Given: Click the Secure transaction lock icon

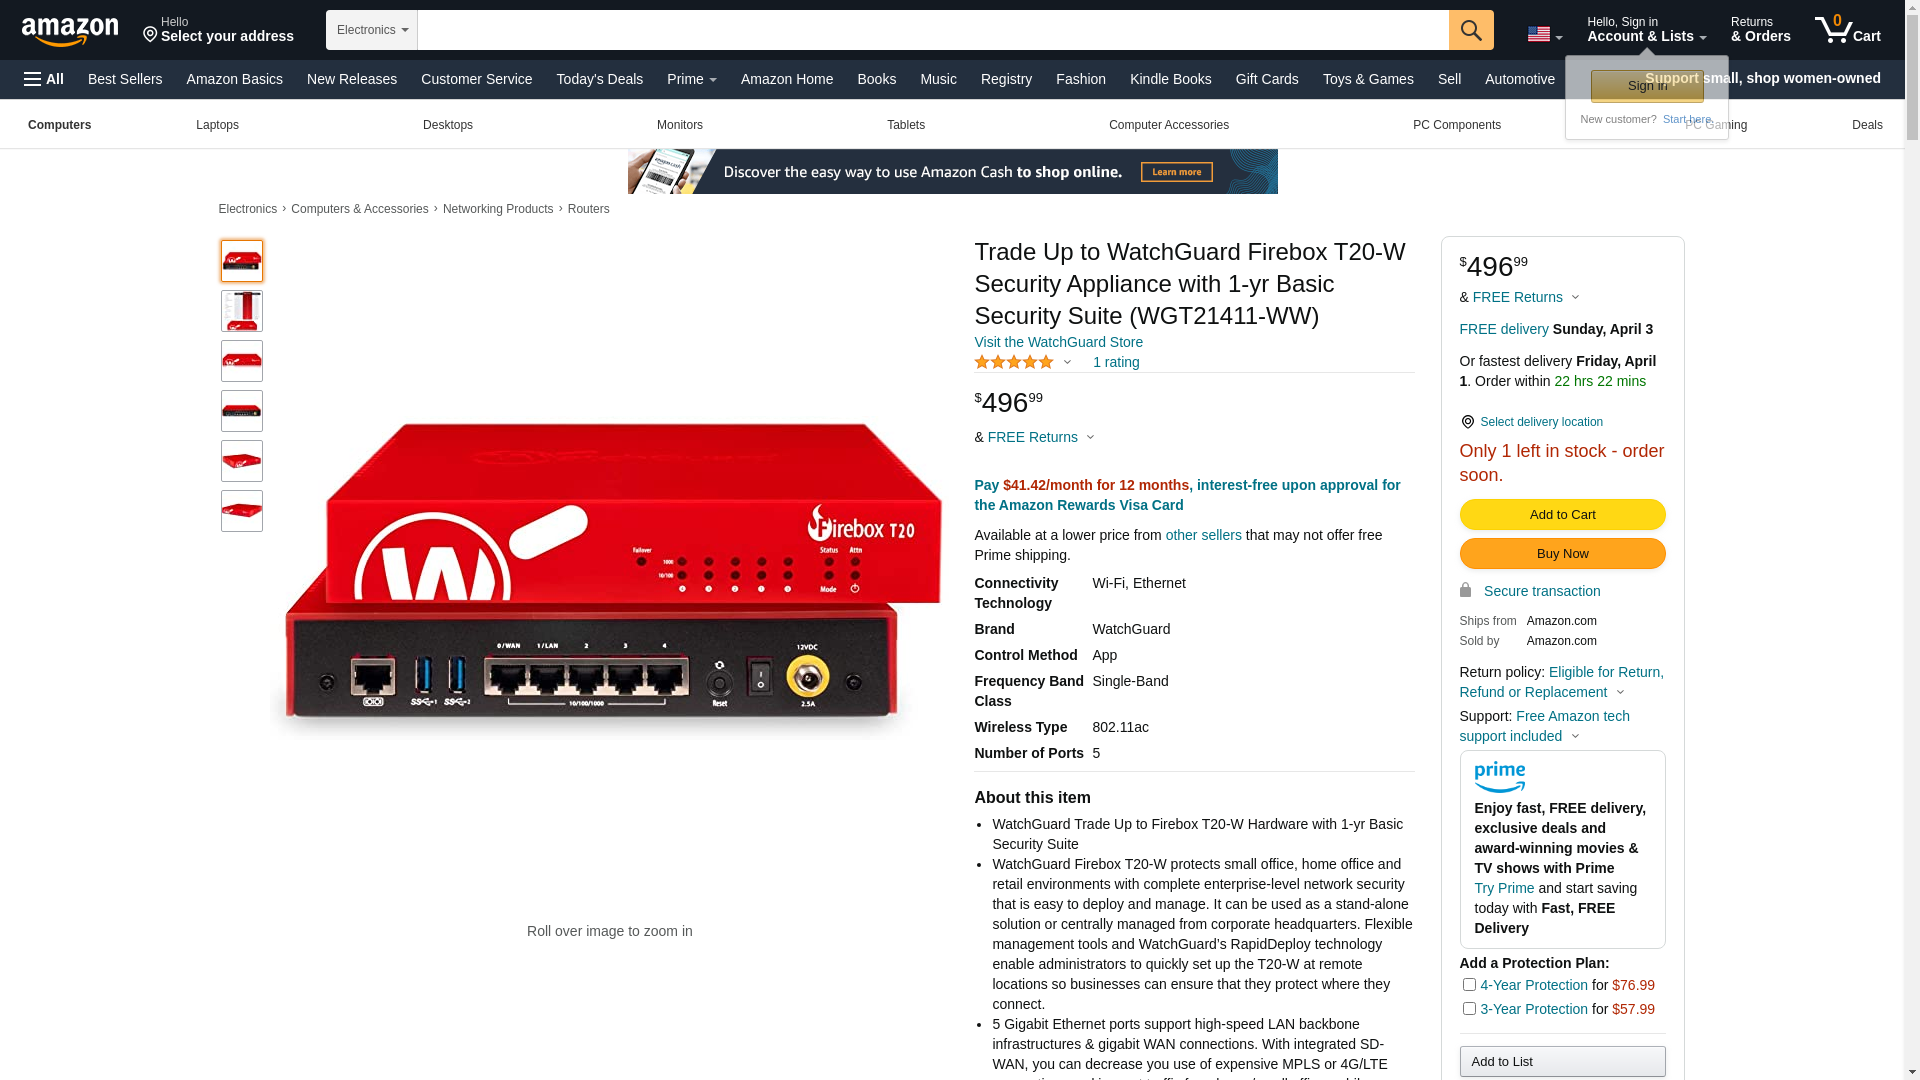Looking at the screenshot, I should pyautogui.click(x=1466, y=590).
